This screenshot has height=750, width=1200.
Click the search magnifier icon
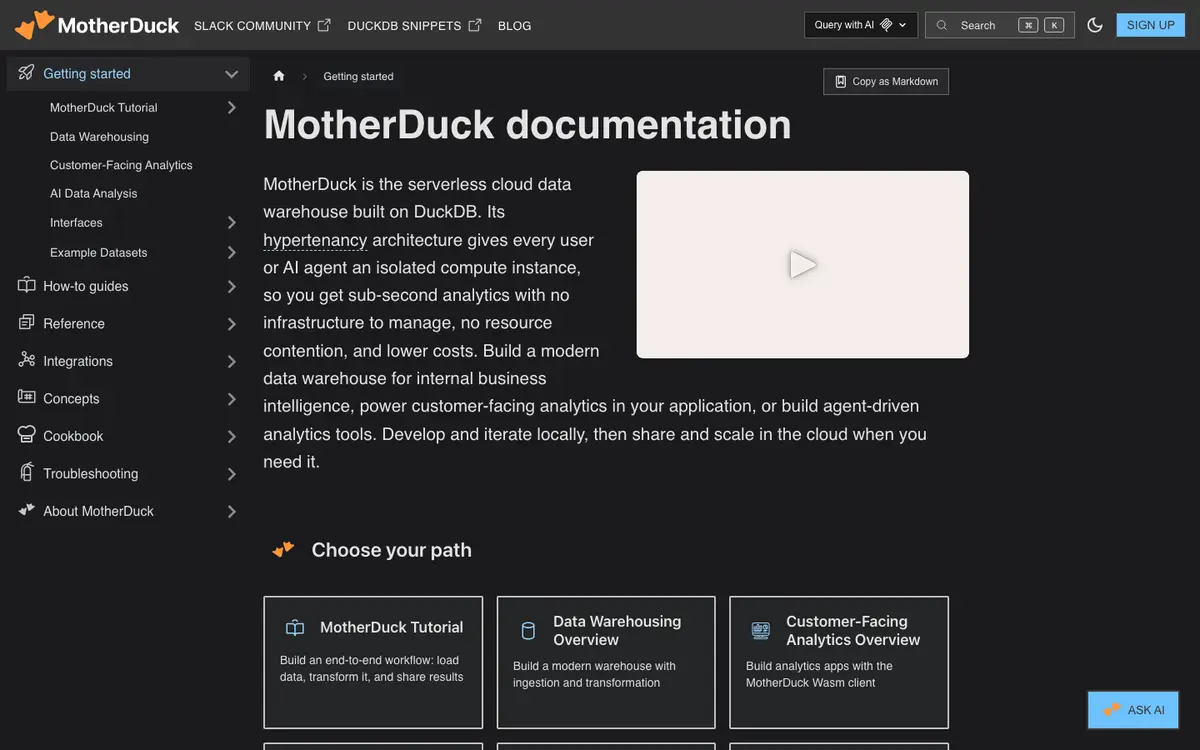pos(942,25)
